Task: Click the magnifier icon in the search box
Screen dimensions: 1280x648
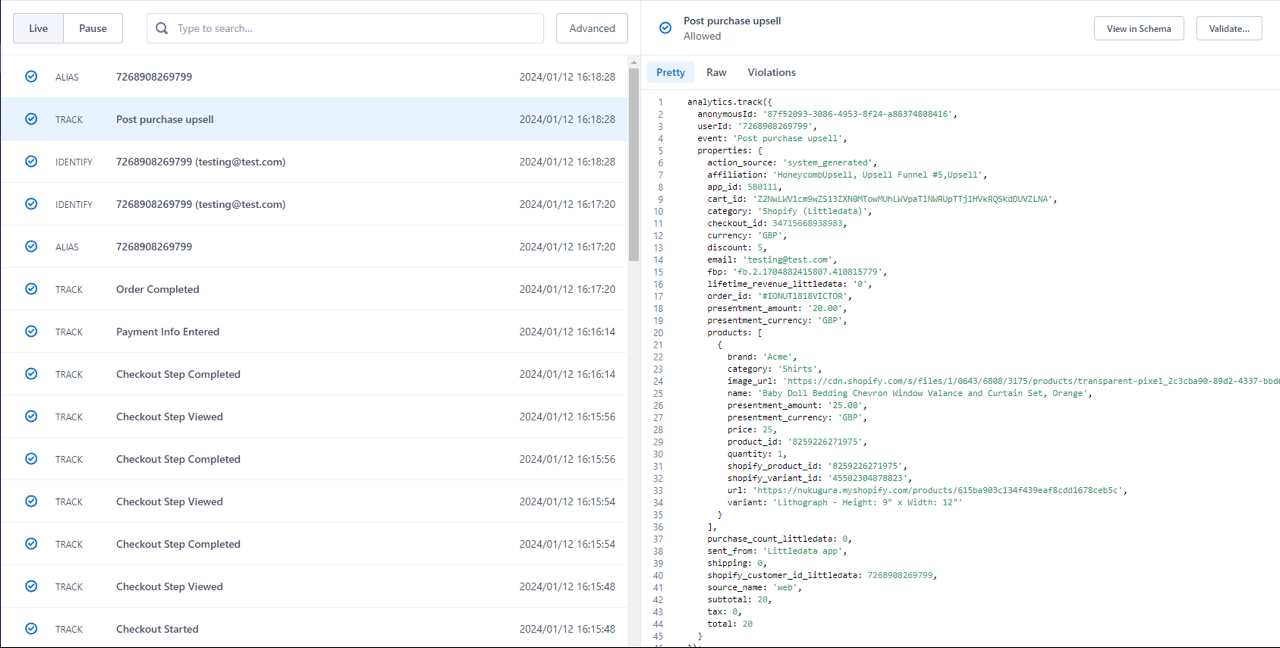Action: 162,28
